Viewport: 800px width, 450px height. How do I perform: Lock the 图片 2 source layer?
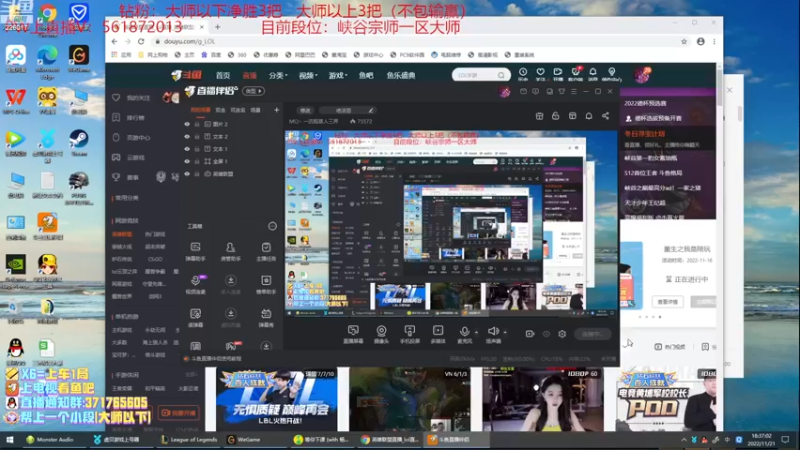[x=197, y=124]
